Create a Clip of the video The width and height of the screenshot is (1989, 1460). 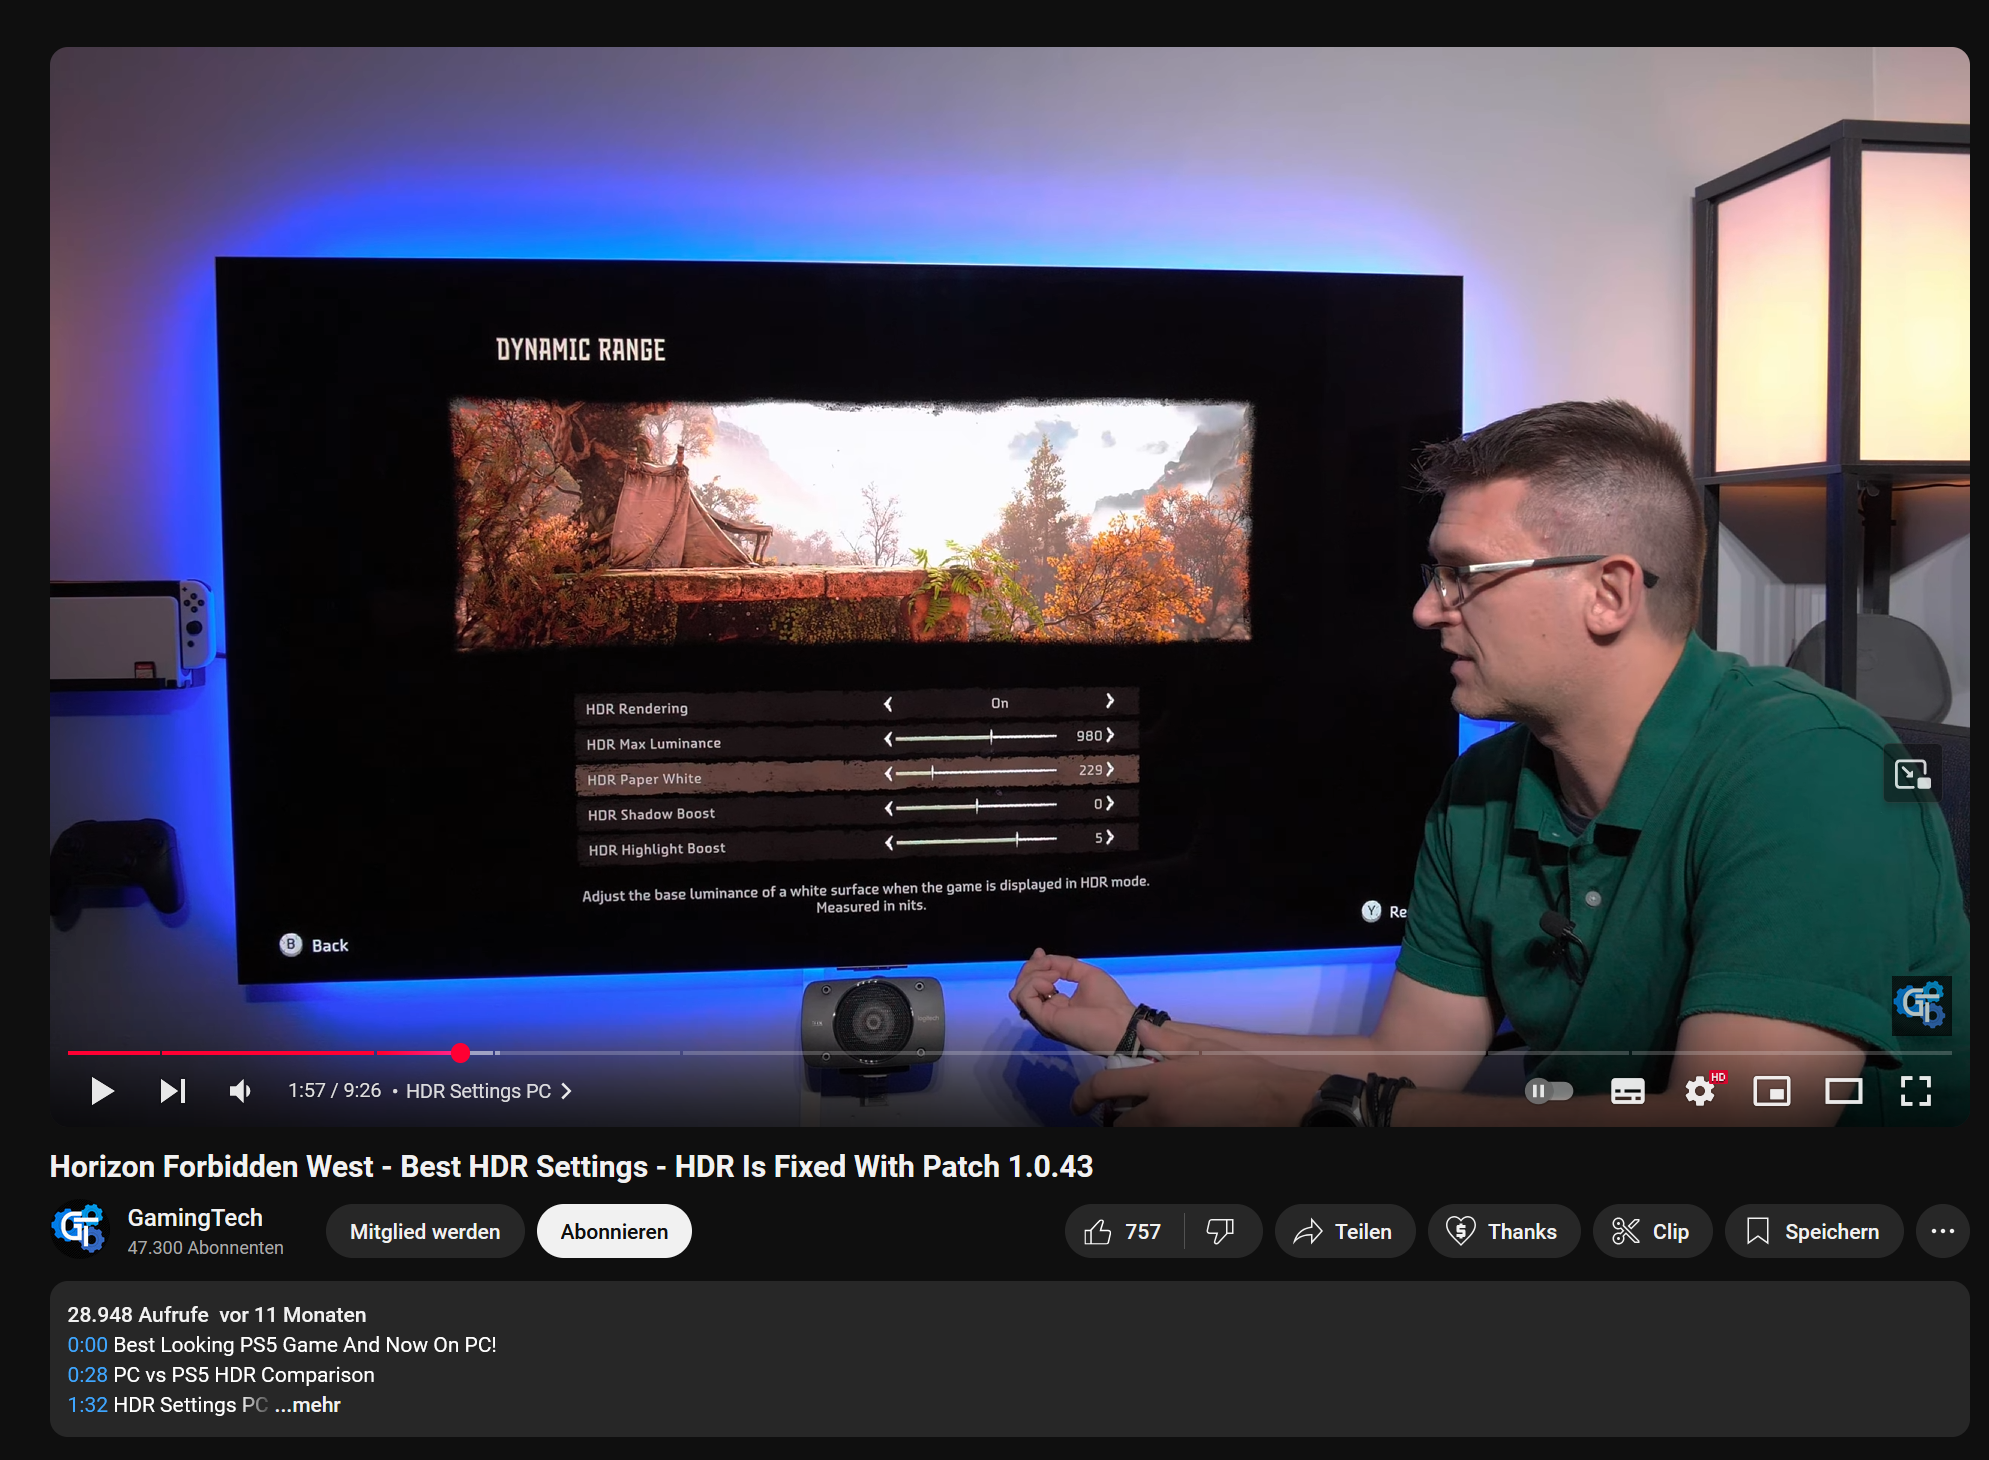point(1651,1231)
